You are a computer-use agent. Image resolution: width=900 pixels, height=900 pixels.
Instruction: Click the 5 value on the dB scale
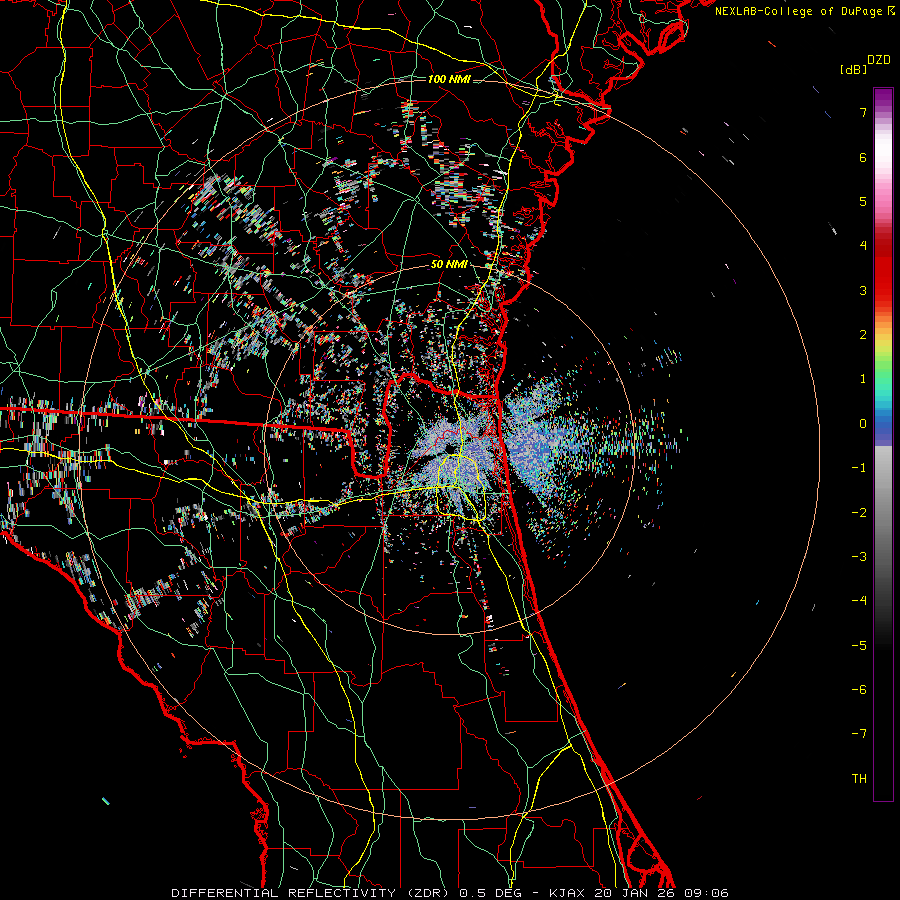863,201
